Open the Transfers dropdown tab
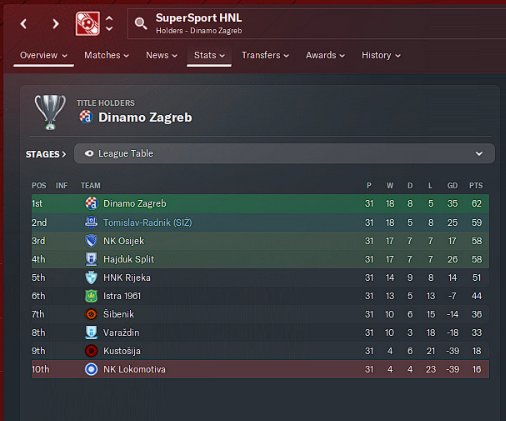 pyautogui.click(x=265, y=55)
